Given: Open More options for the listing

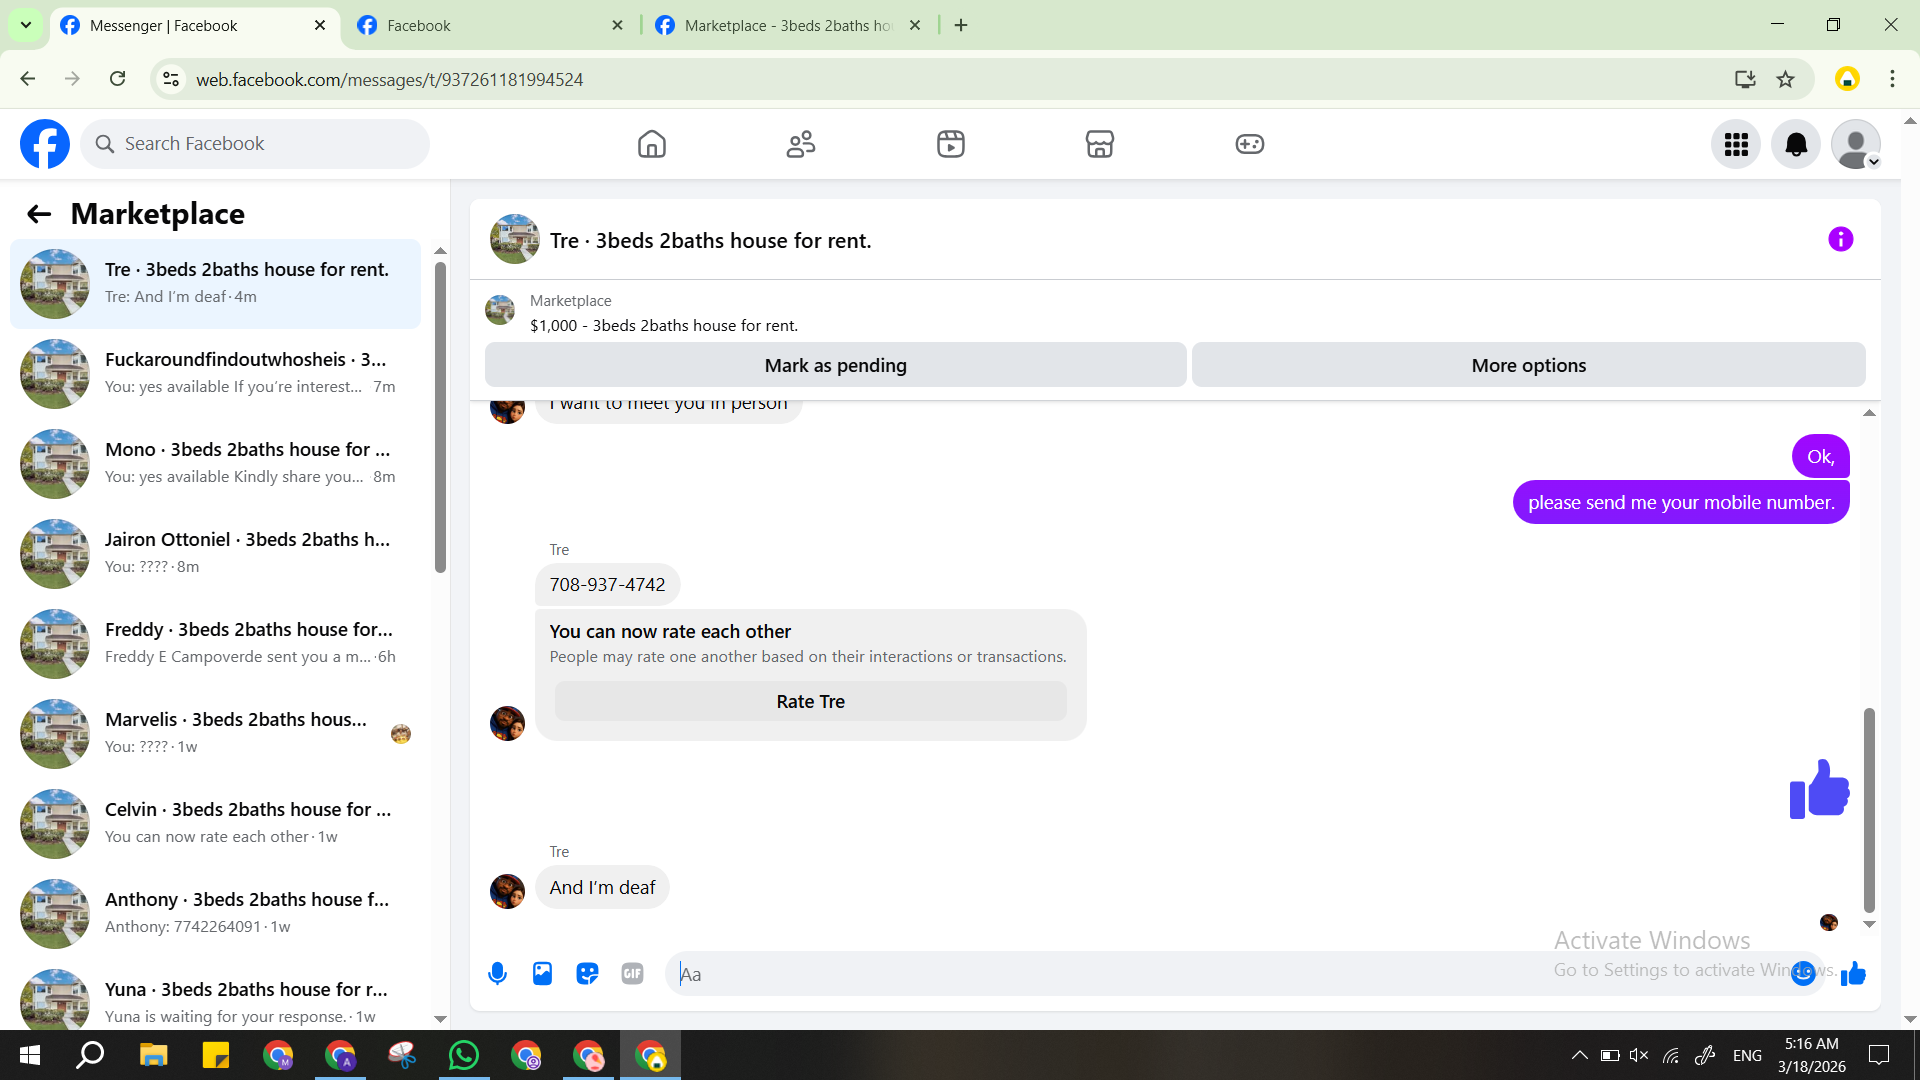Looking at the screenshot, I should click(x=1529, y=365).
